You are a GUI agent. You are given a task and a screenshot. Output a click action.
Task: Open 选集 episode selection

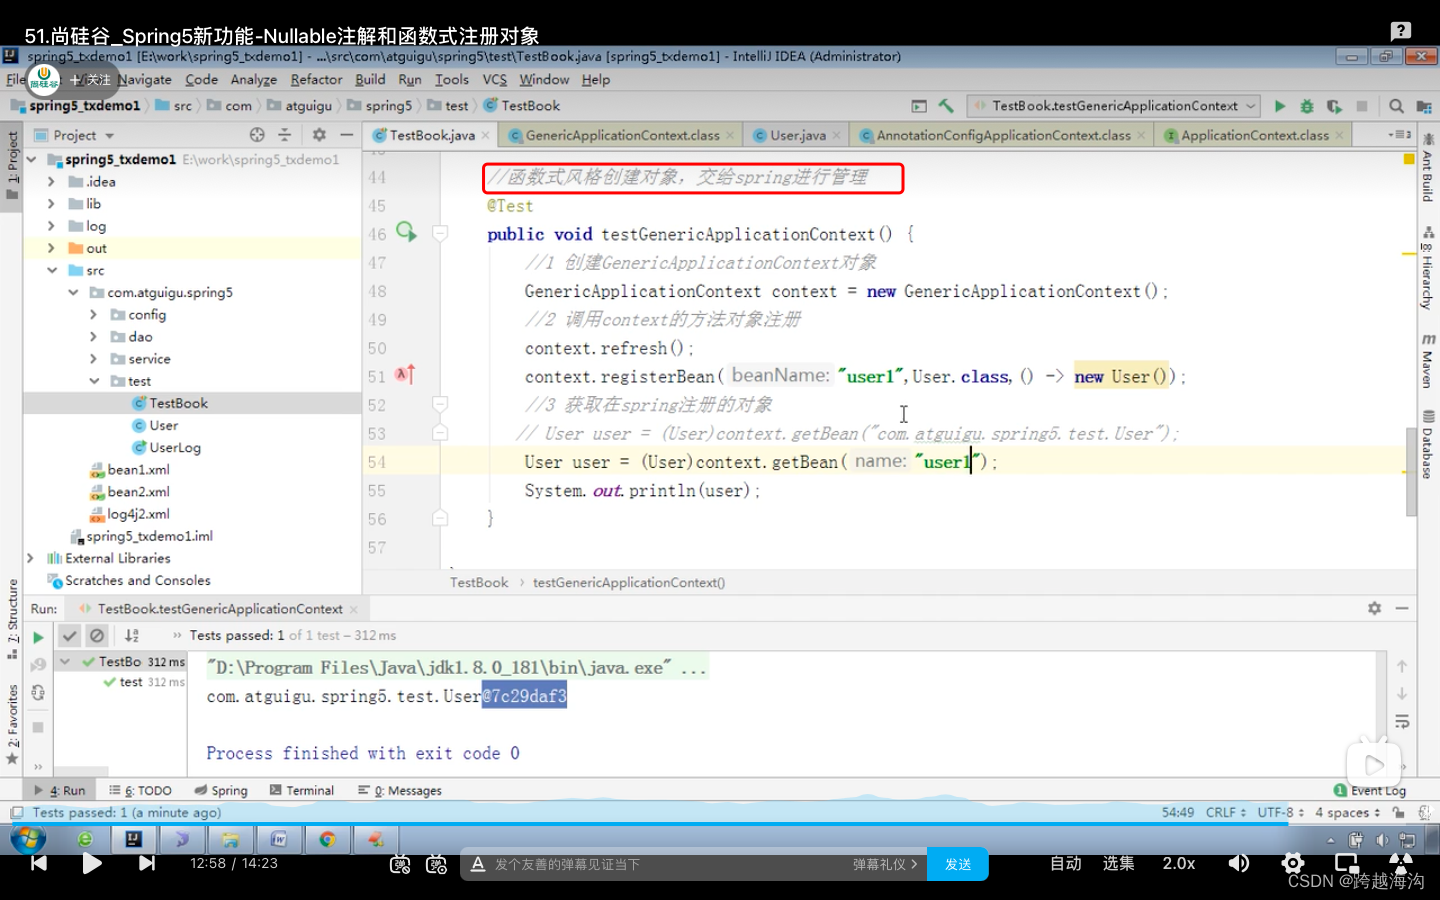click(x=1118, y=863)
